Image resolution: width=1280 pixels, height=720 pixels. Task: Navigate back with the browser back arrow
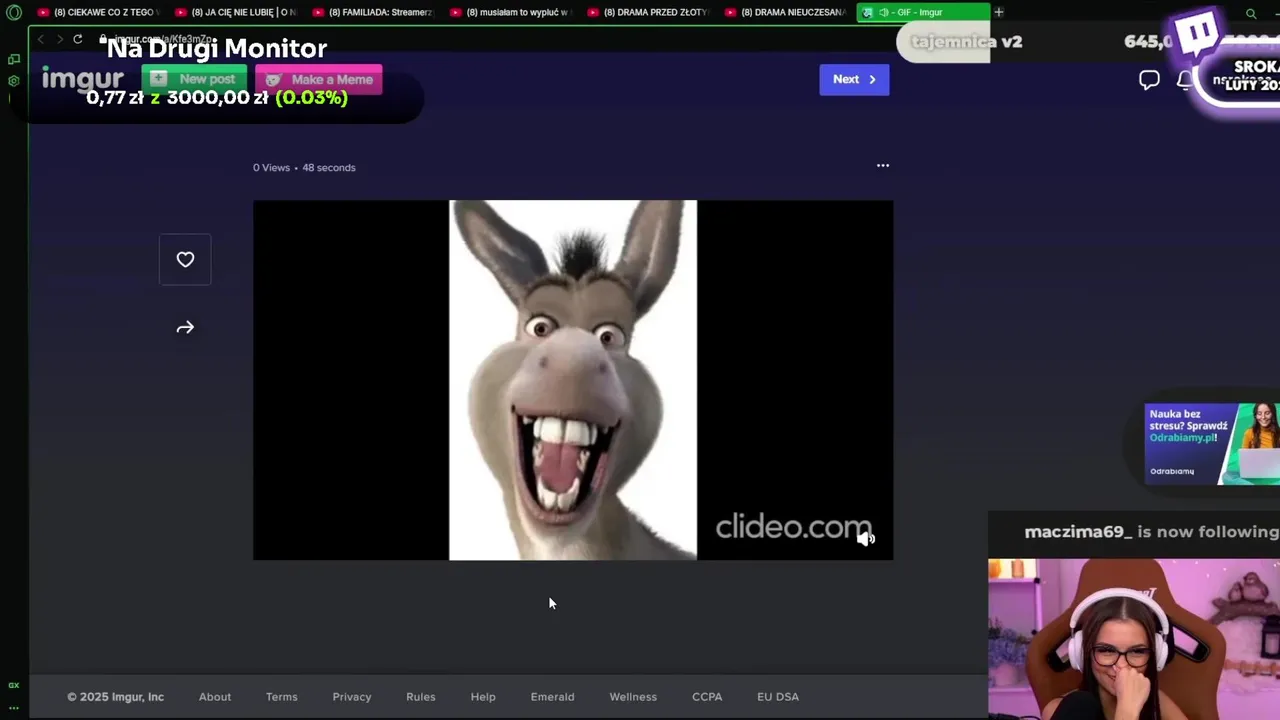[41, 39]
